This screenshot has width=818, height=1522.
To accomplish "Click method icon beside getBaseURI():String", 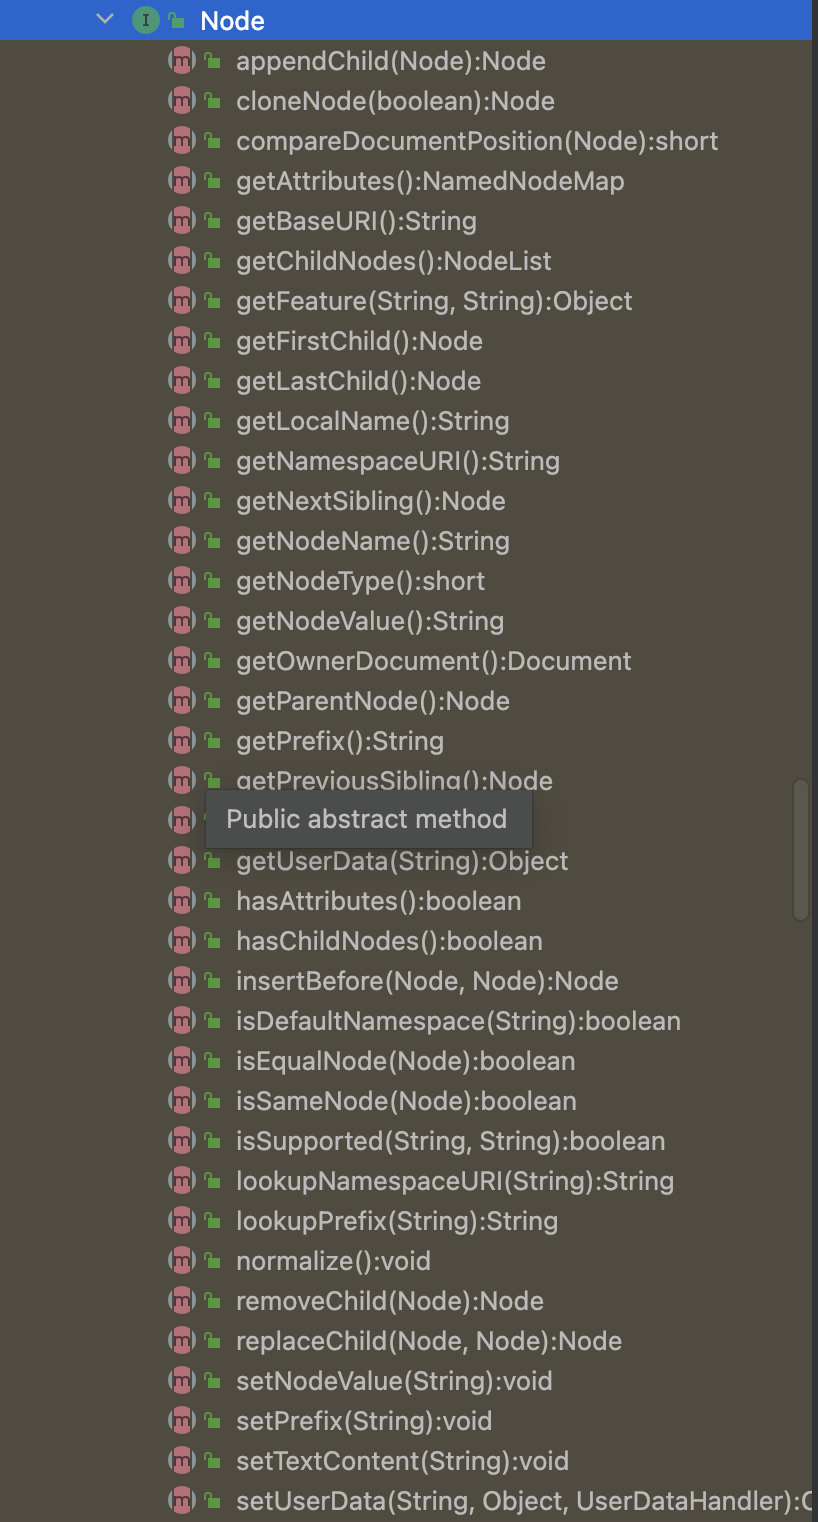I will coord(181,221).
